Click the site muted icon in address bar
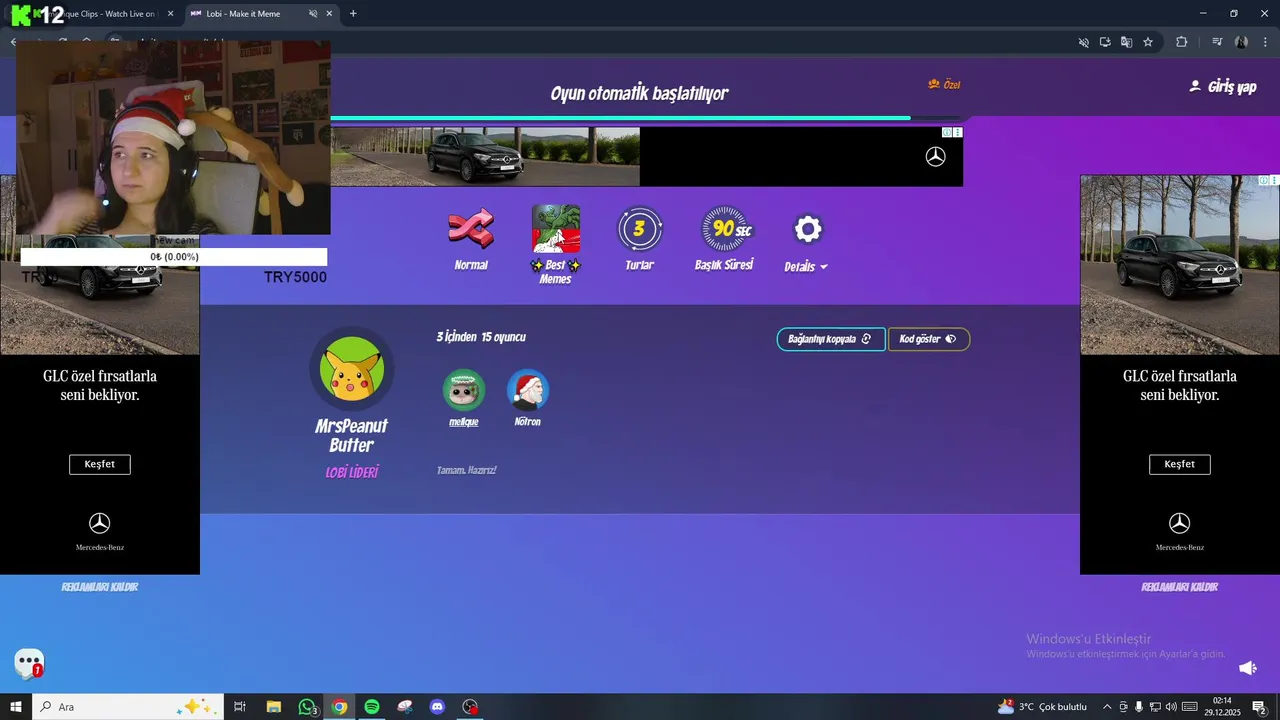This screenshot has height=720, width=1280. (x=1083, y=42)
